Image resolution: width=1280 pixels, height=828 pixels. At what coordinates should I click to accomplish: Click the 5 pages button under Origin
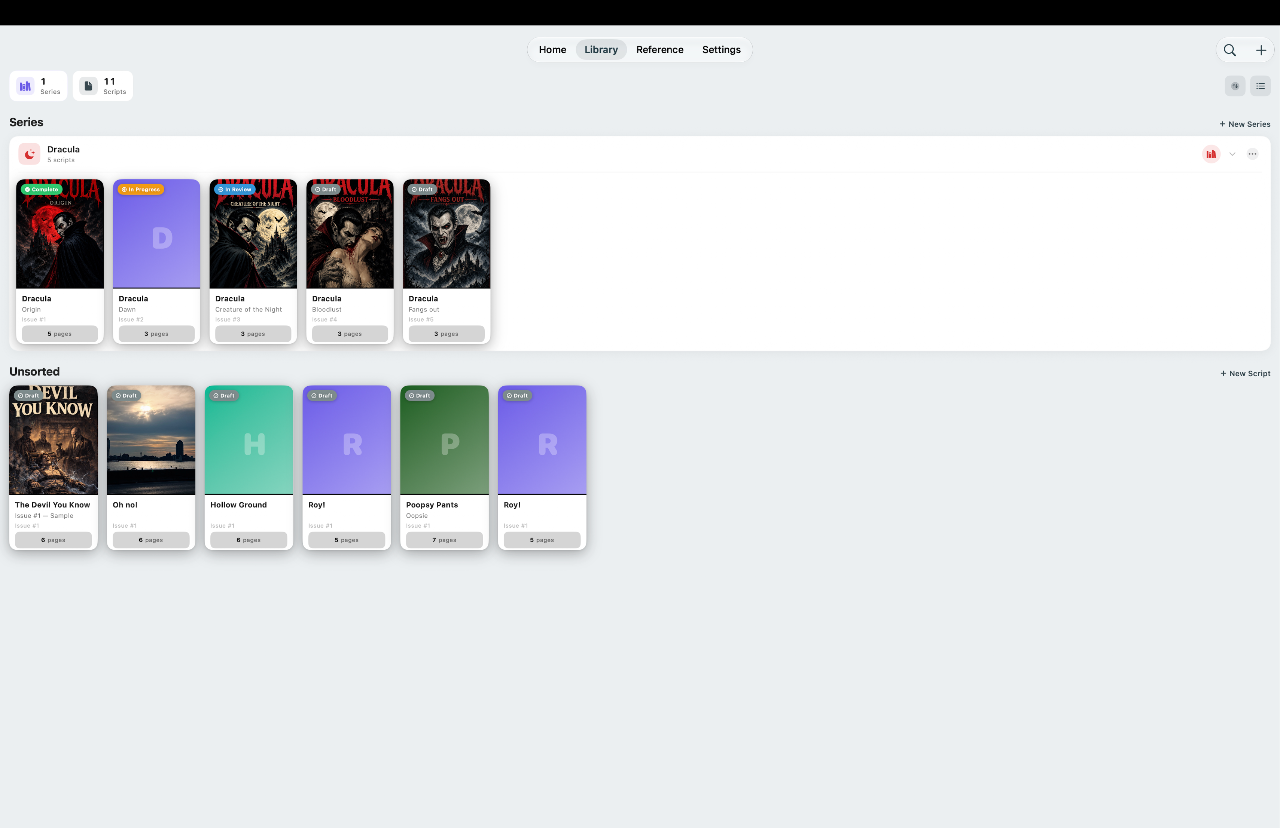(x=60, y=334)
